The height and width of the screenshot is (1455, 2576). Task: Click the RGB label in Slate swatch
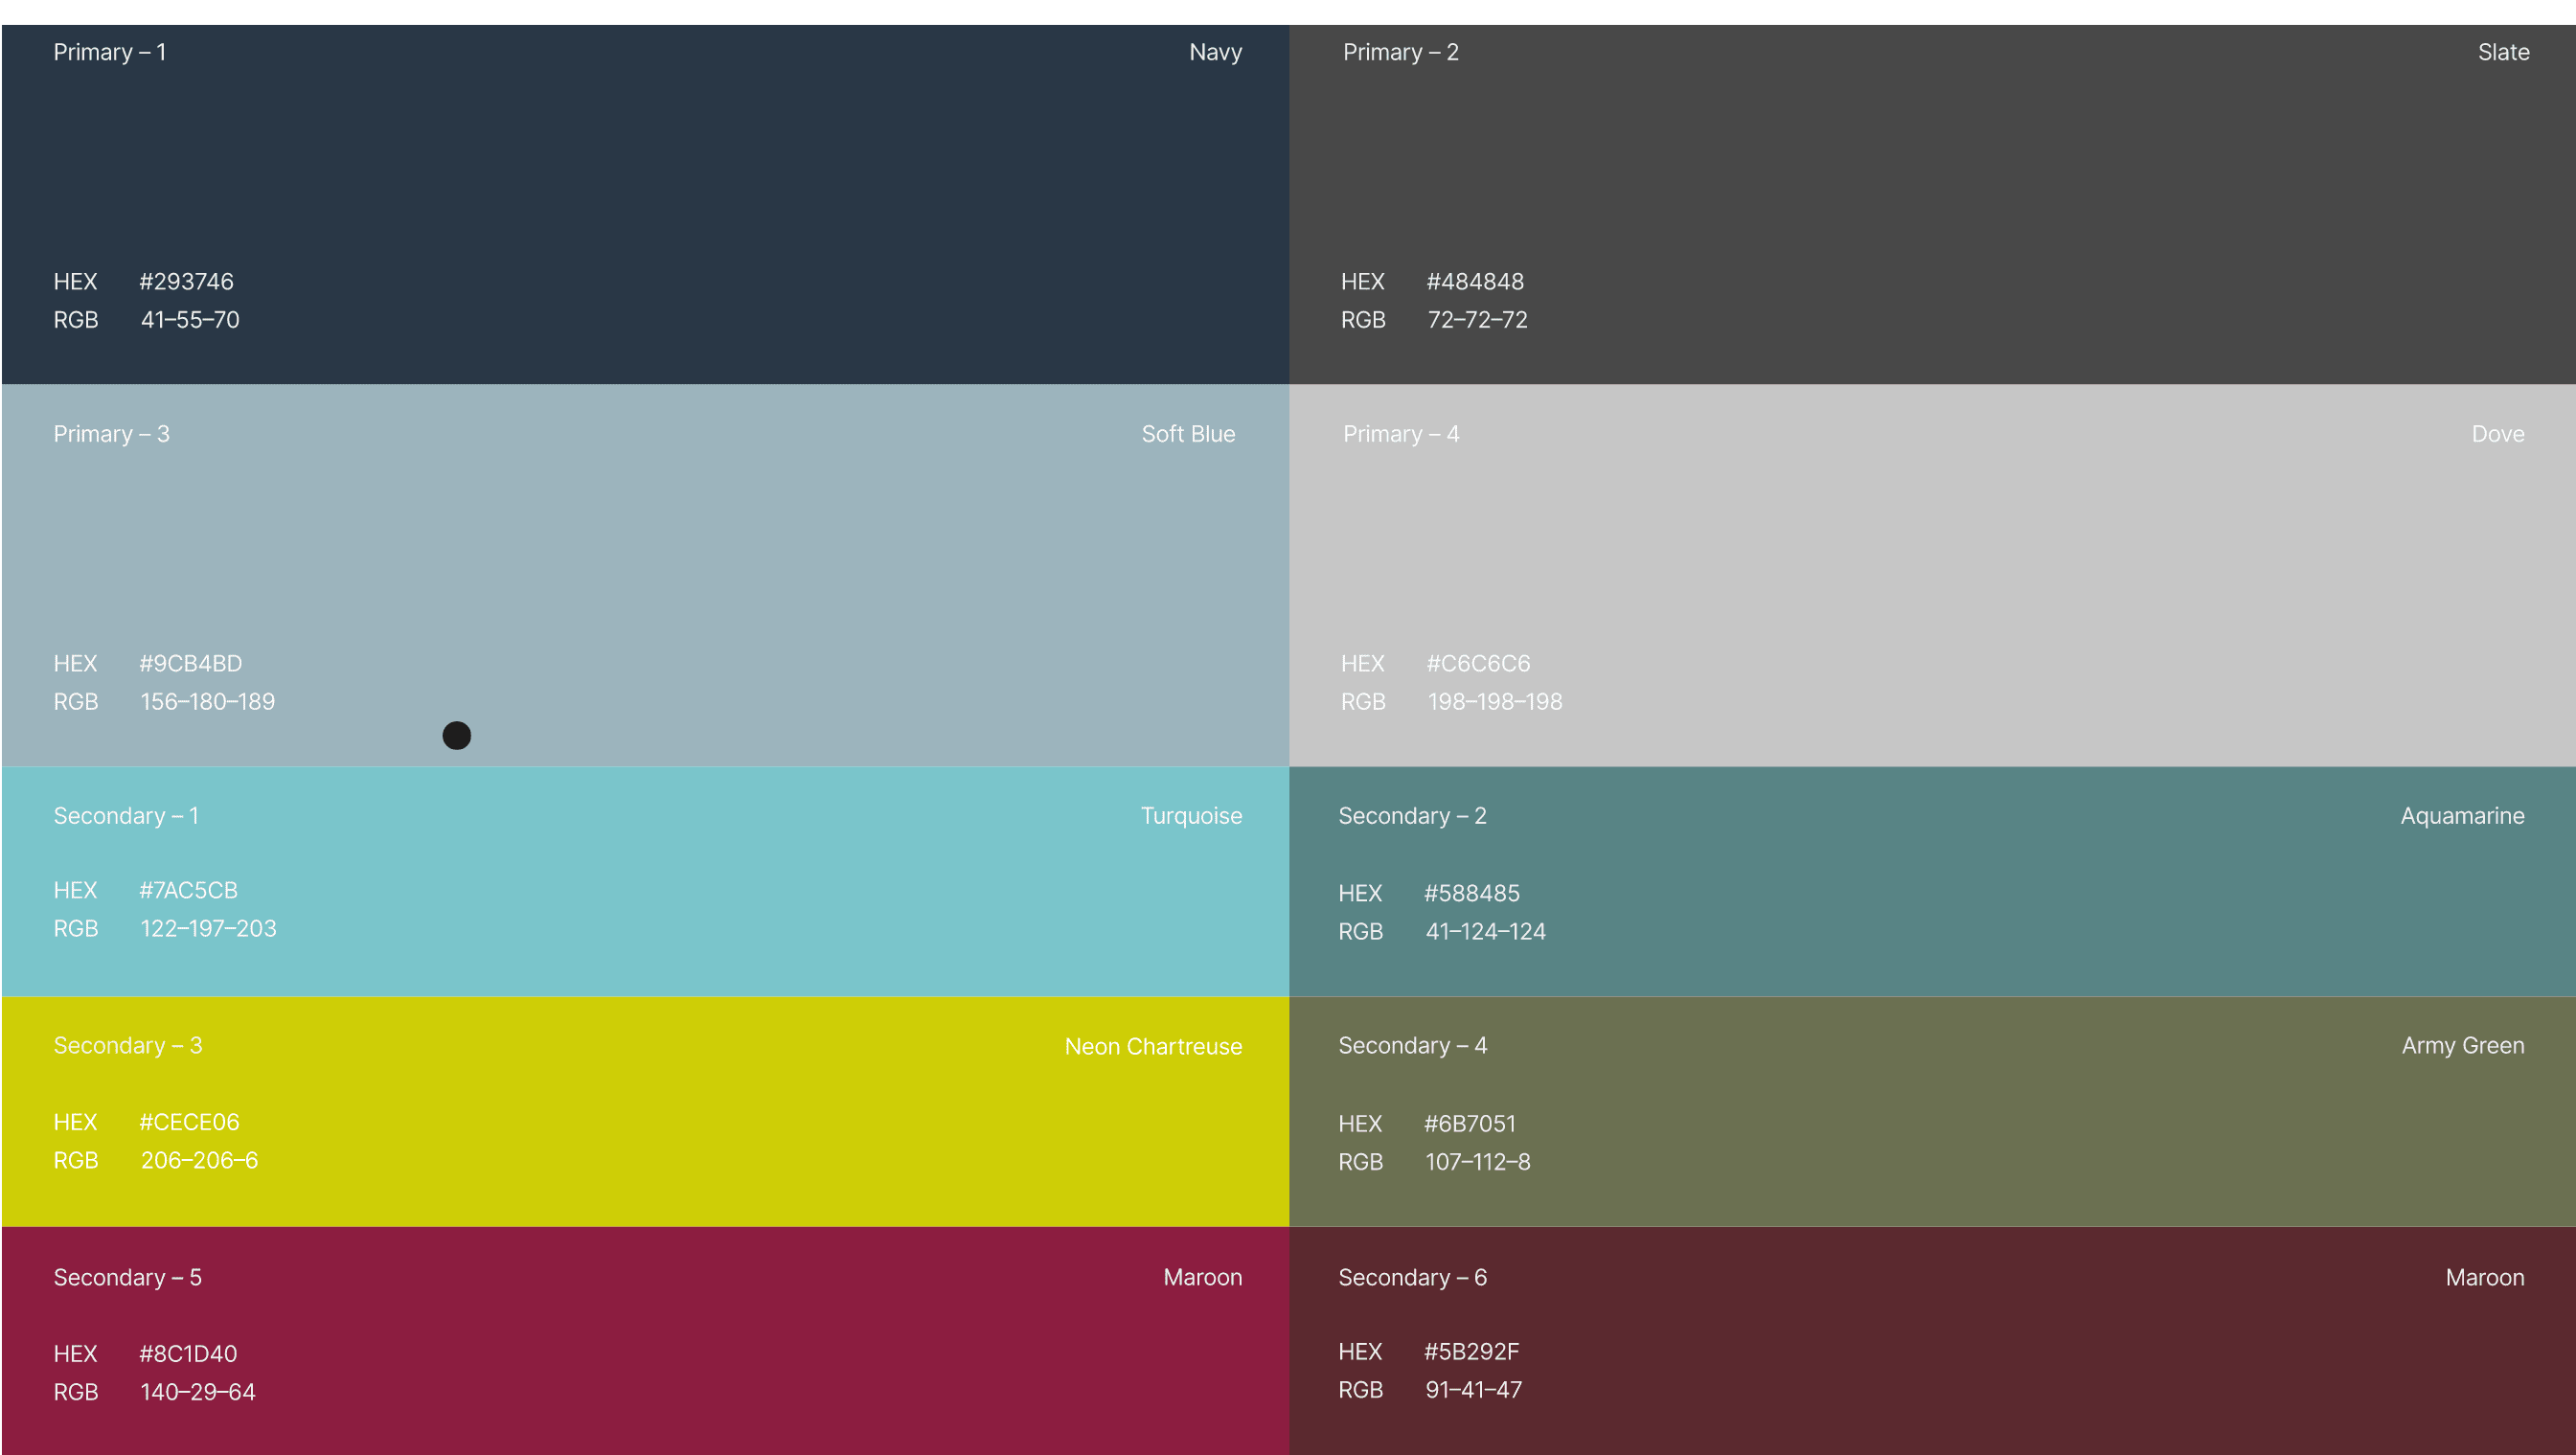(x=1363, y=320)
